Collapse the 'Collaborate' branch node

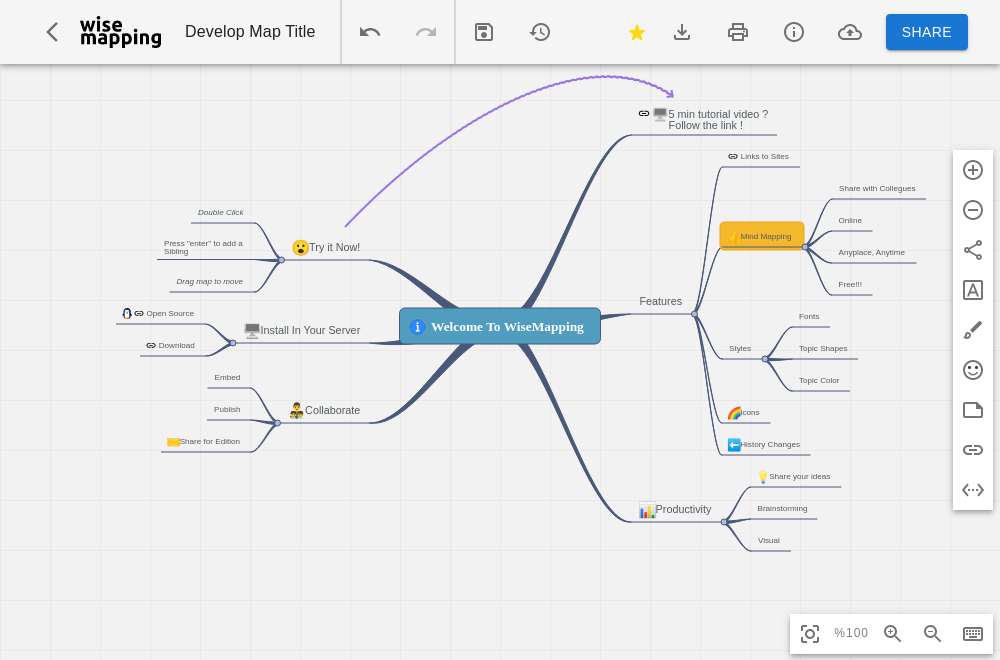point(277,423)
